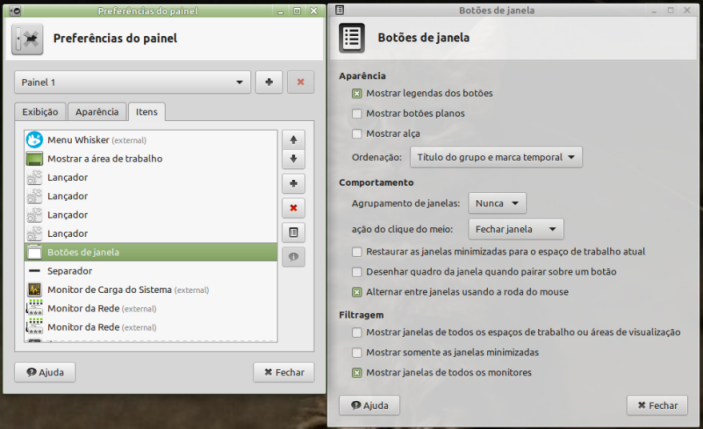Open ação do clique do meio dropdown
703x429 pixels.
click(x=516, y=229)
